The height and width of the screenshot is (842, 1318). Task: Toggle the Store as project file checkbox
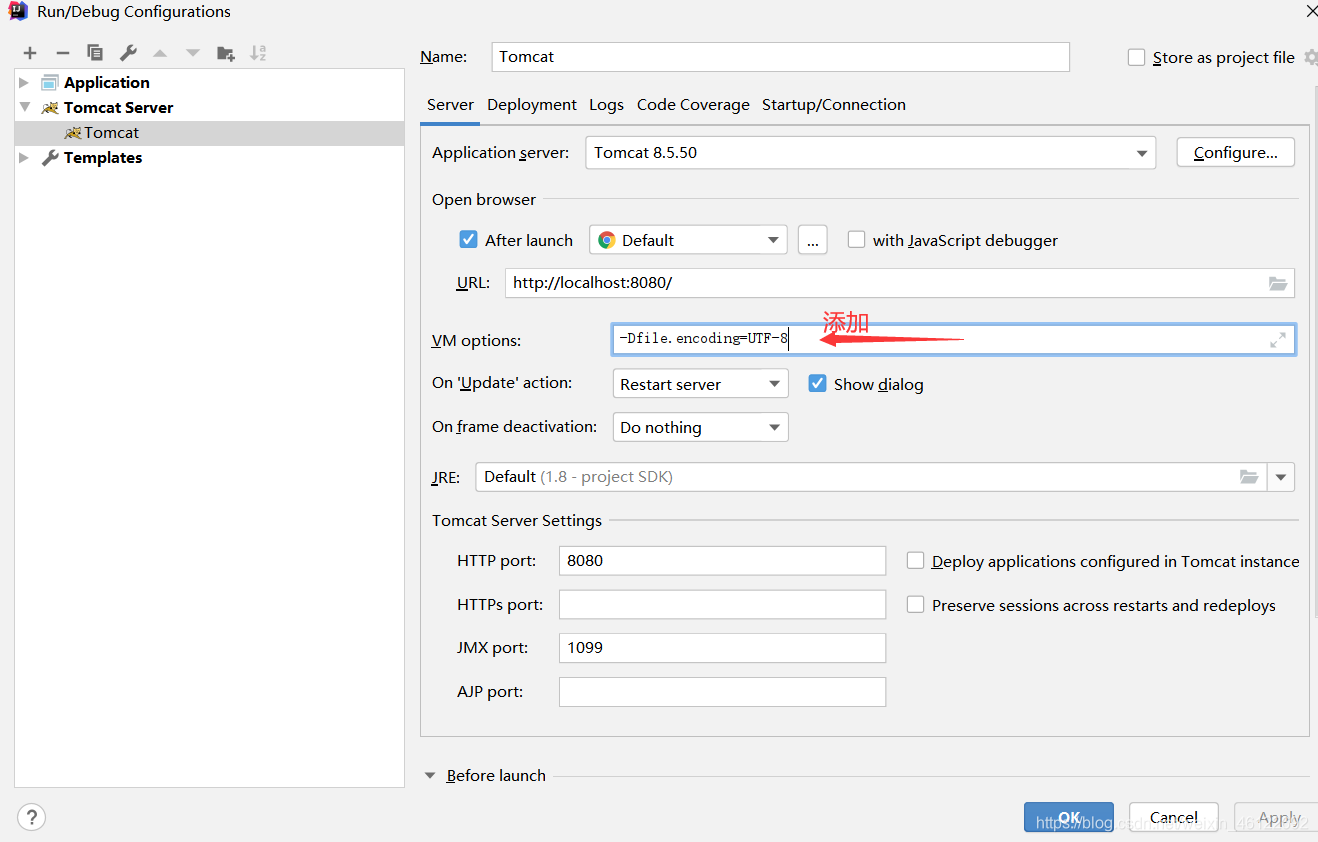click(1136, 58)
